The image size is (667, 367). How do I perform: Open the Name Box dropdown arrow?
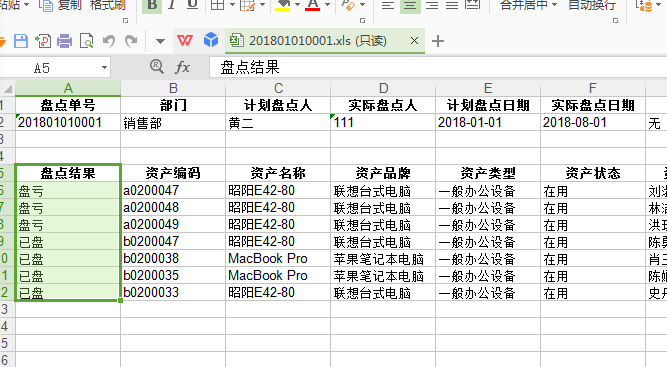click(104, 68)
